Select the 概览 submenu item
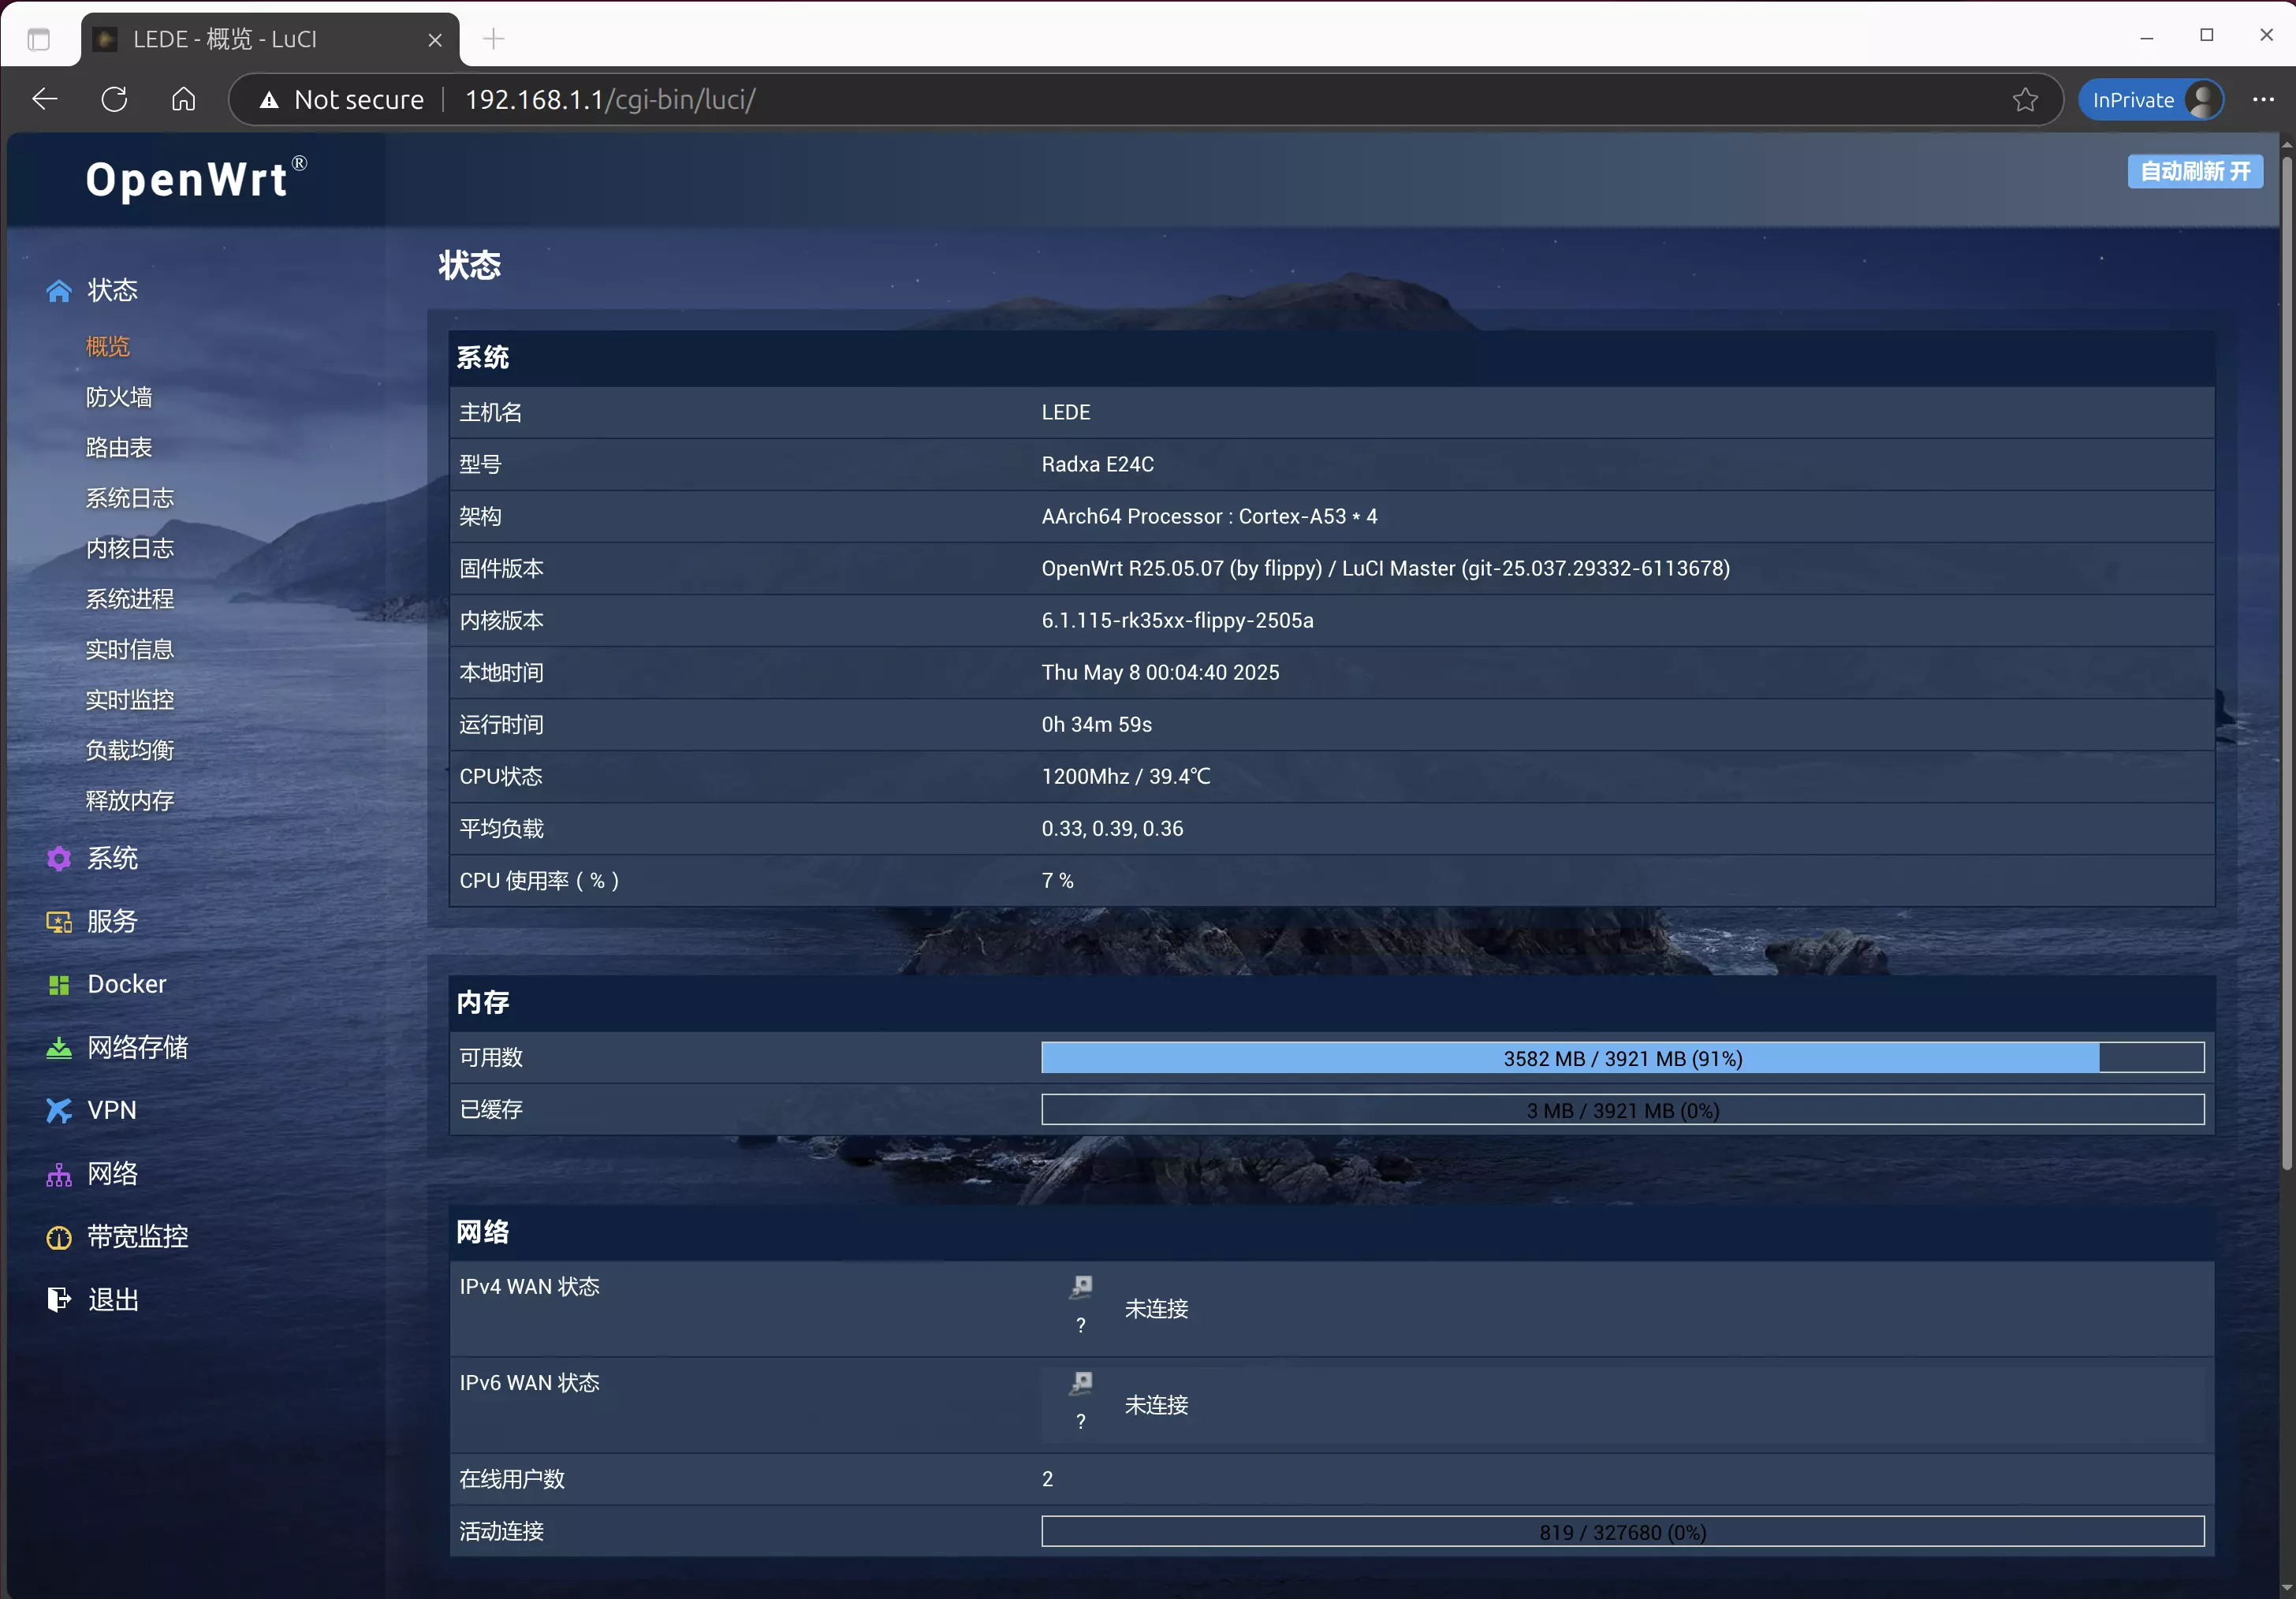This screenshot has height=1599, width=2296. tap(108, 347)
